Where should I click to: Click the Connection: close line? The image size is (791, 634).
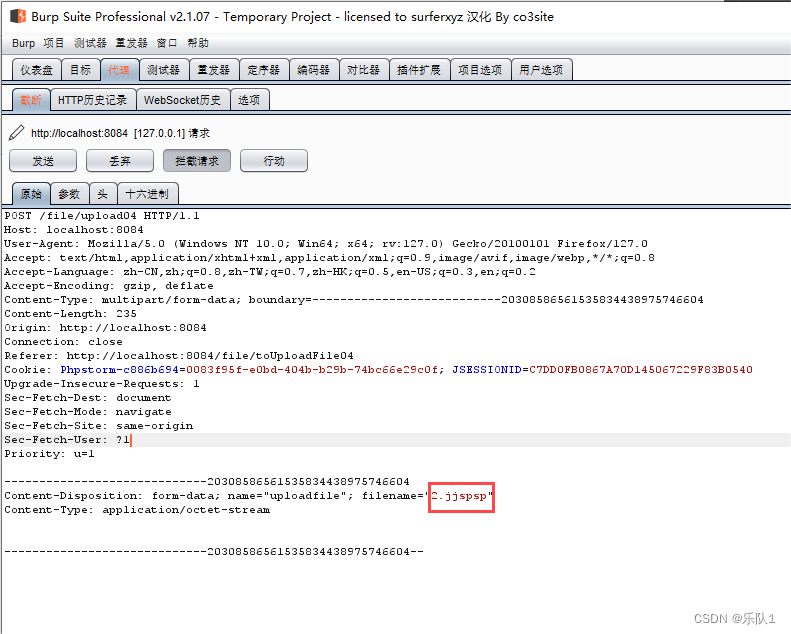tap(63, 342)
